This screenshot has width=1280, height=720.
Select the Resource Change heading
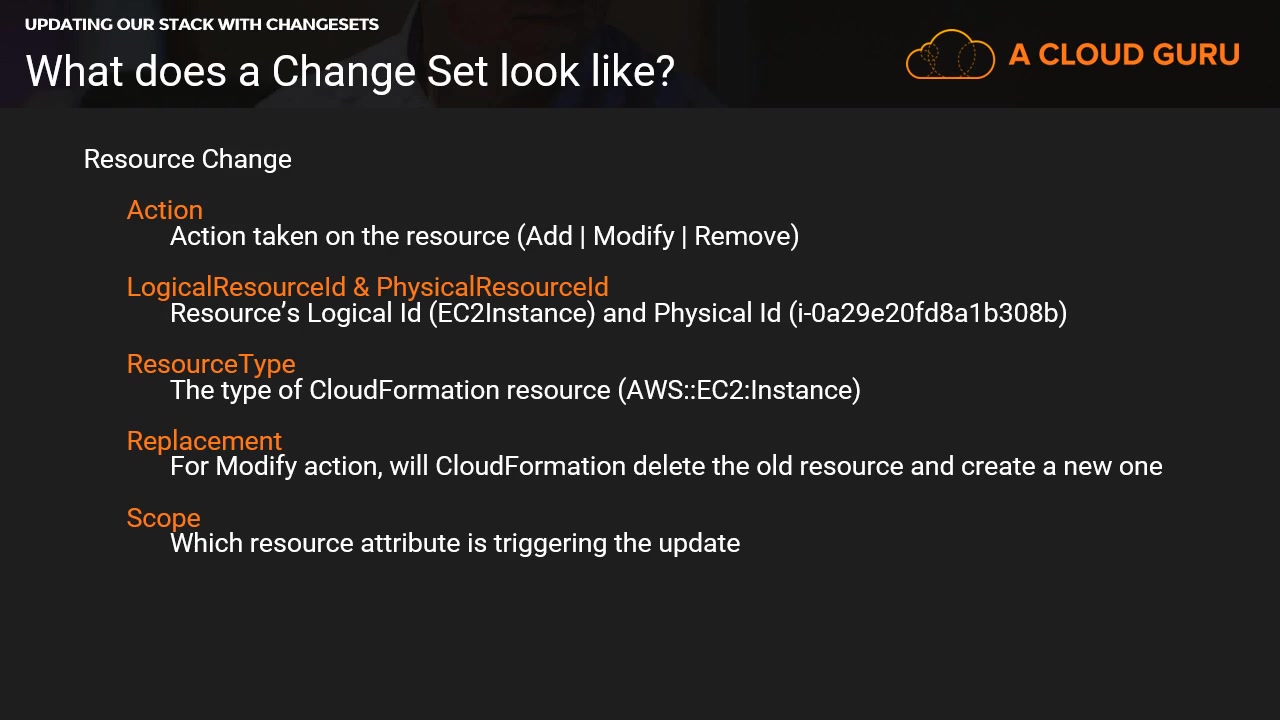coord(188,159)
